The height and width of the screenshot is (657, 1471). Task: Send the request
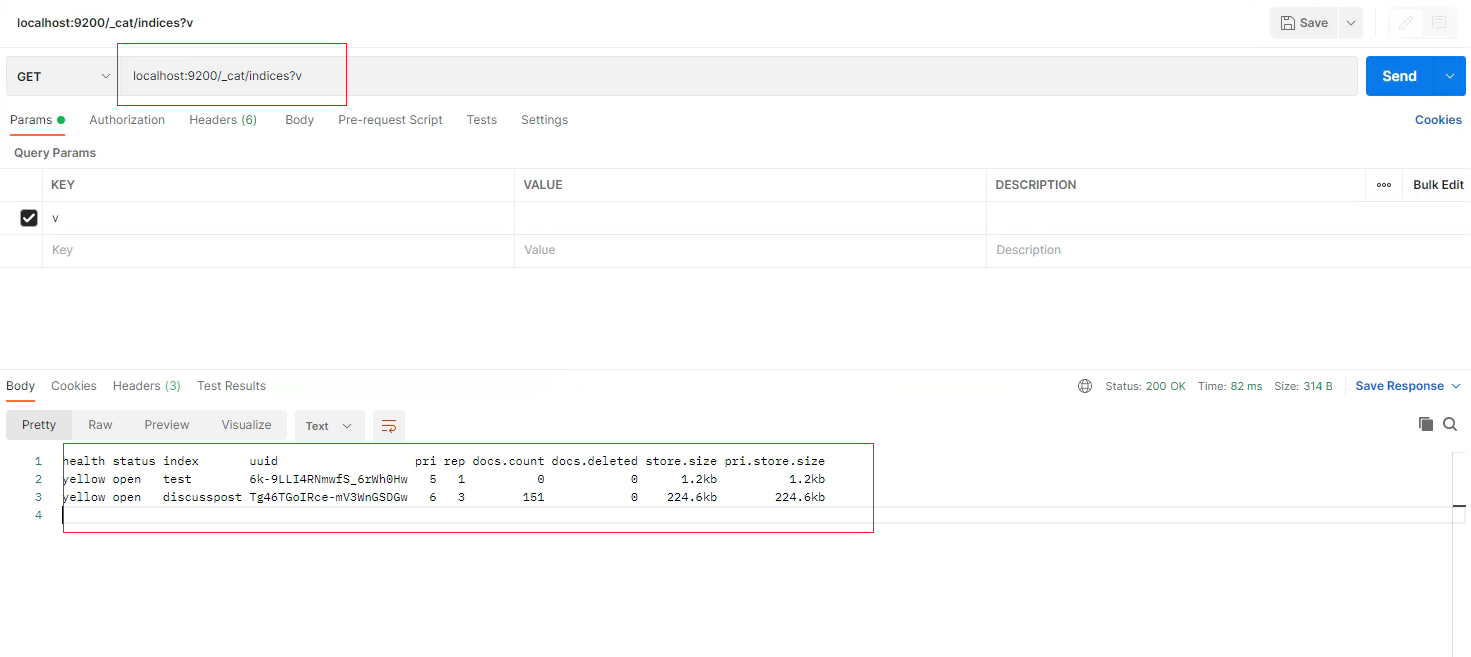tap(1399, 76)
